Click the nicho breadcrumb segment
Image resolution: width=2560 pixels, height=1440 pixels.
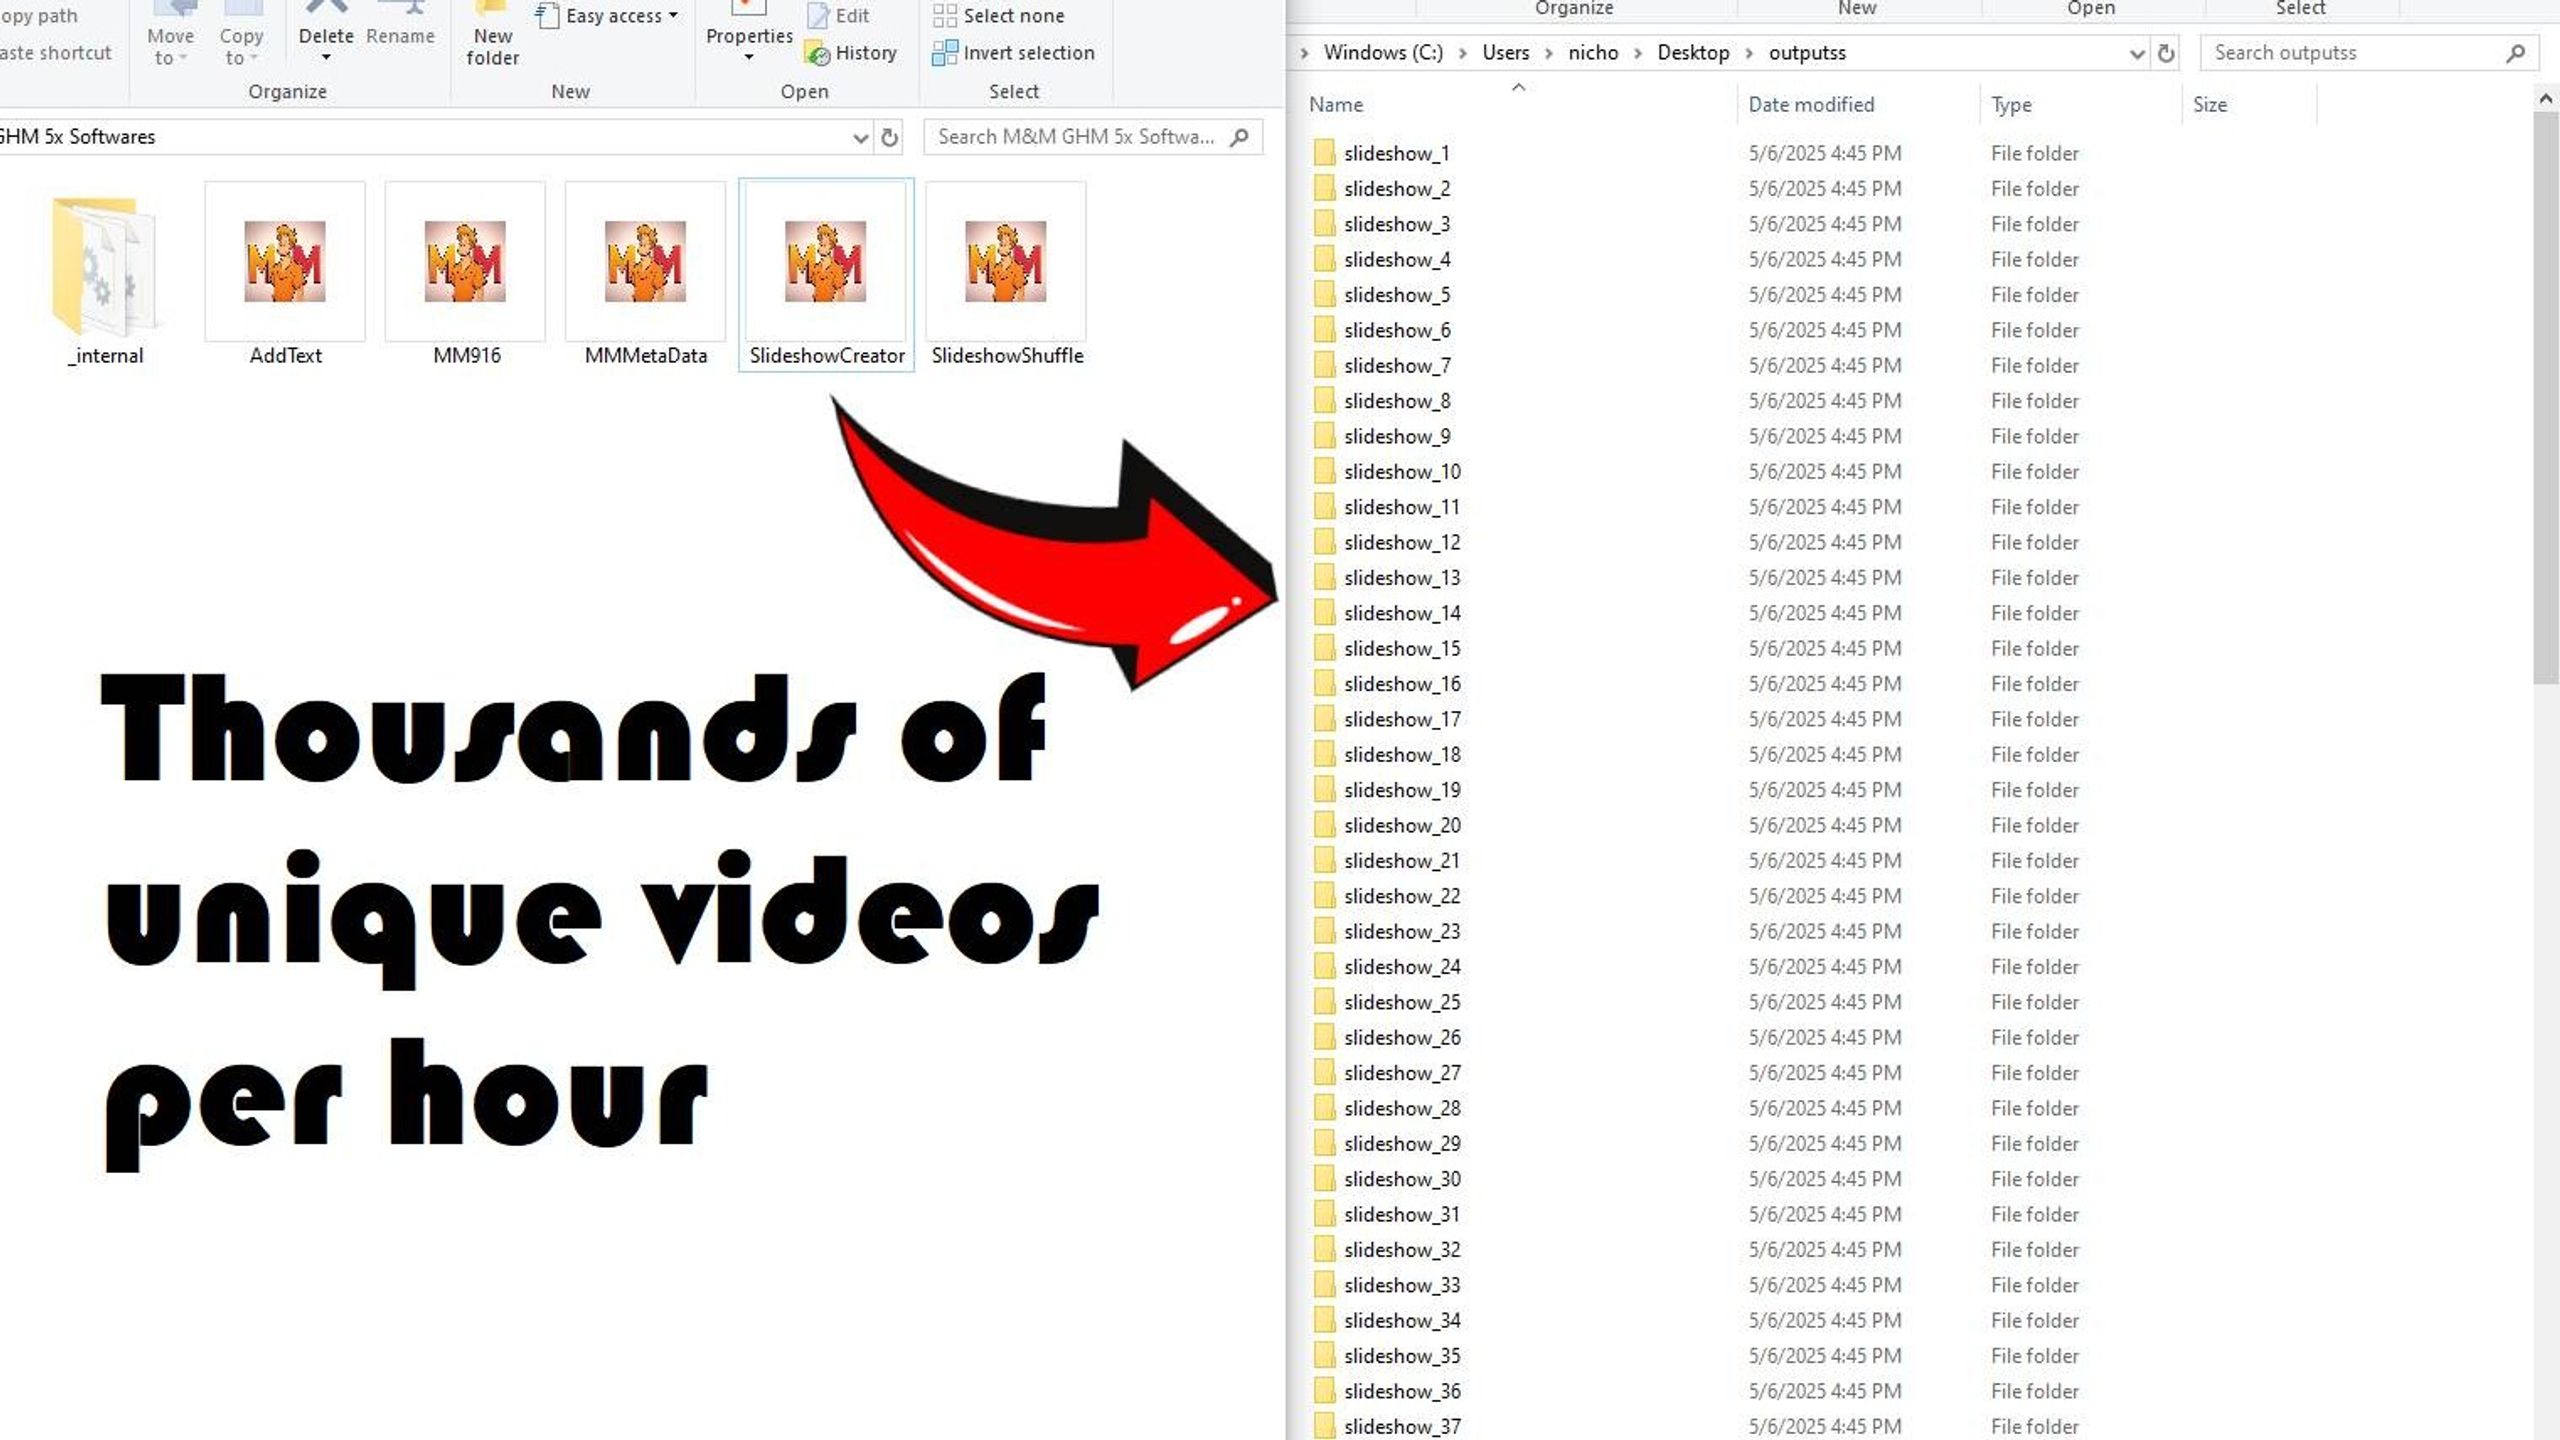1593,53
